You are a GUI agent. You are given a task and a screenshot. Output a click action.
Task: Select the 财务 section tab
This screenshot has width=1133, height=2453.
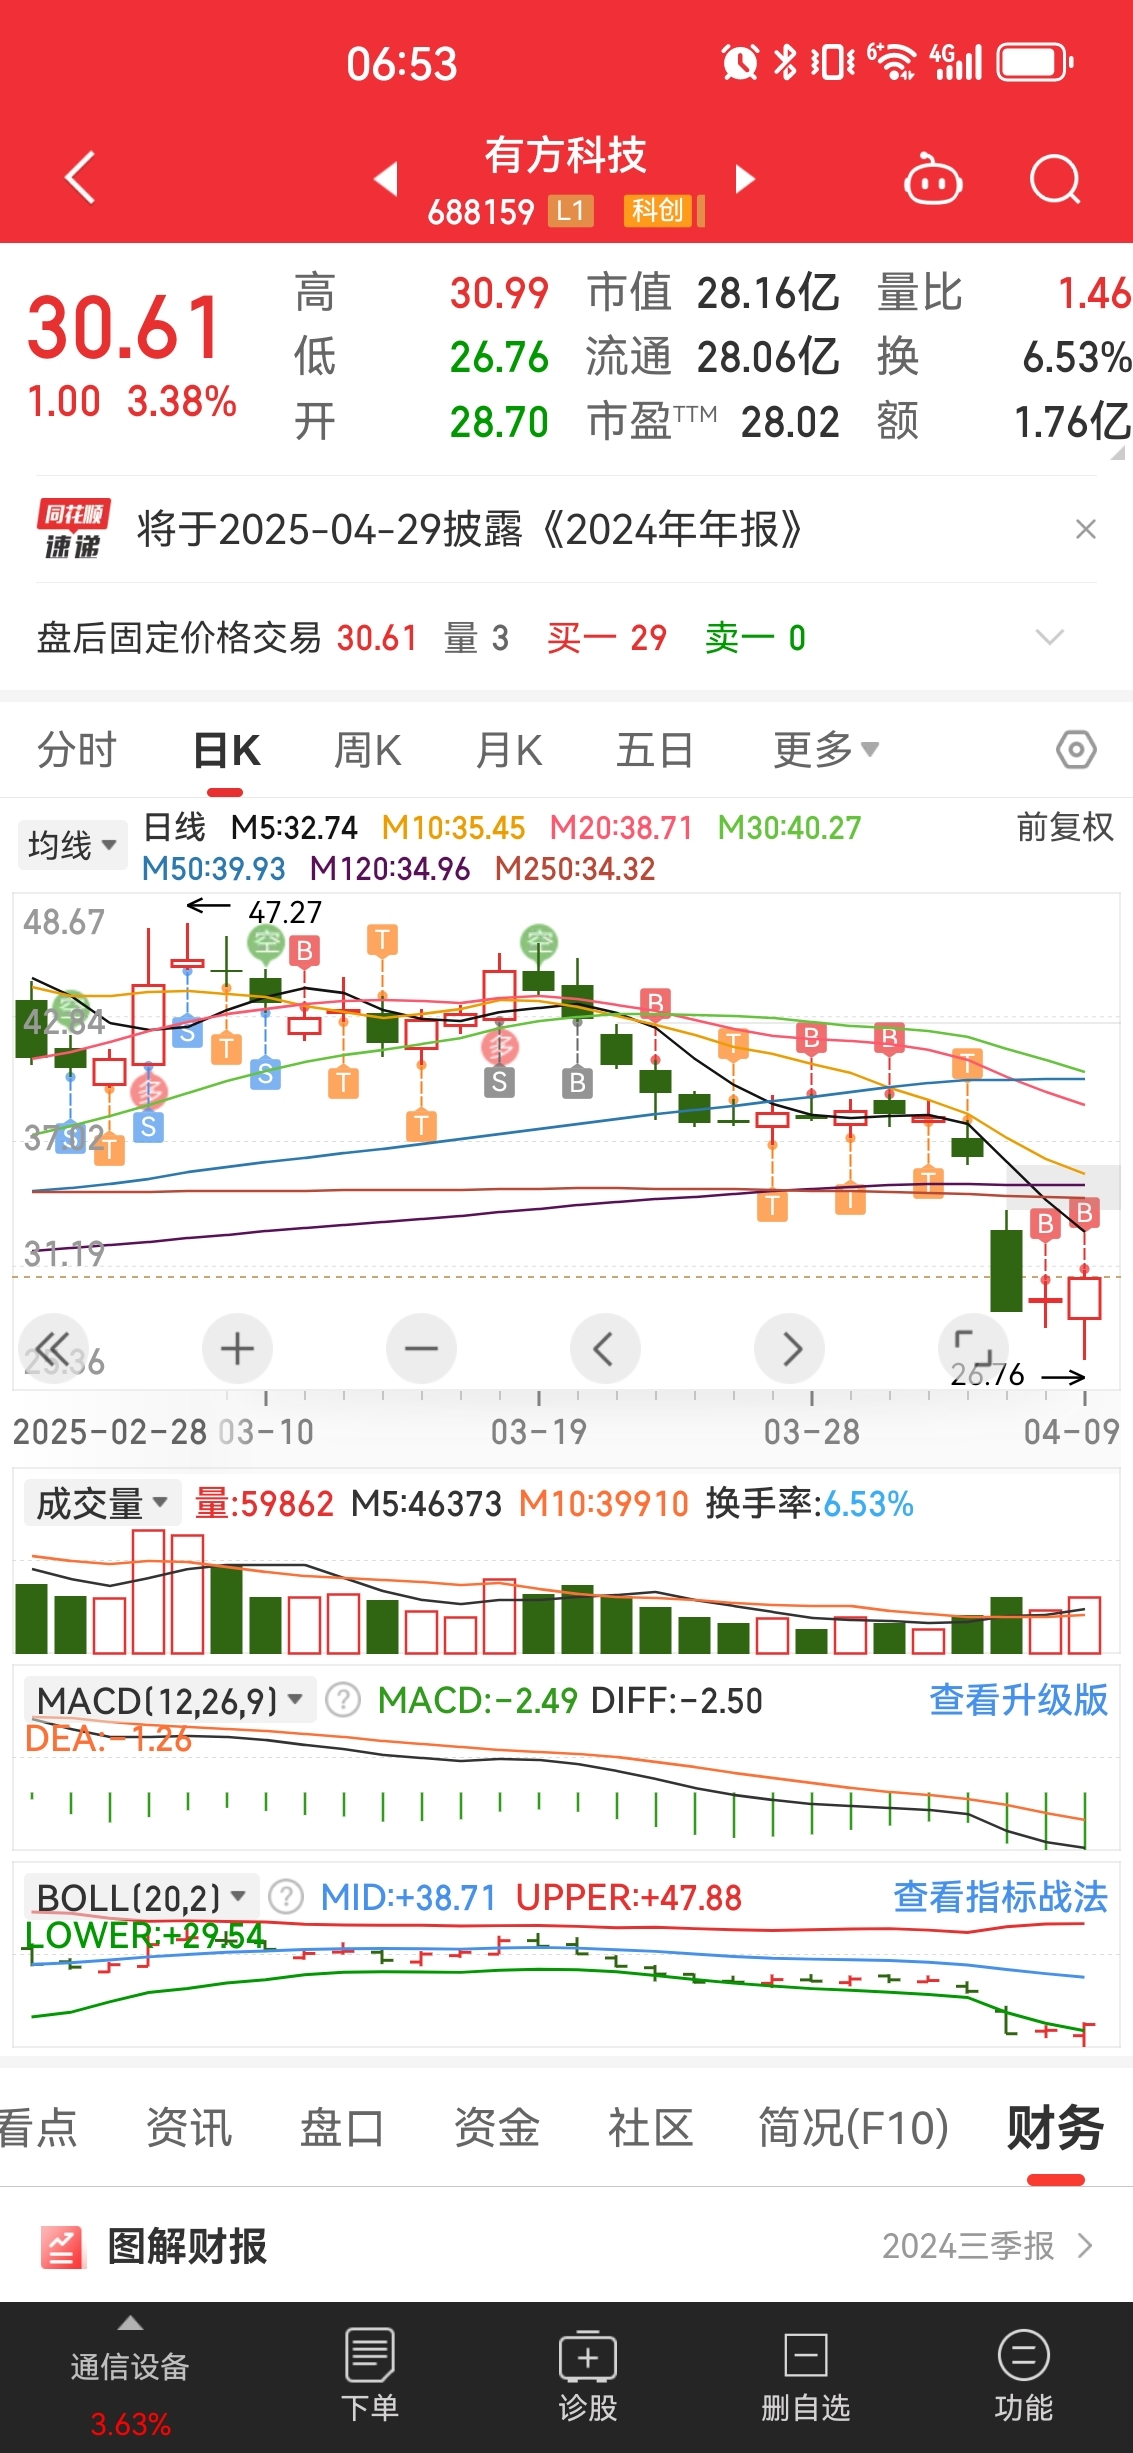(1055, 2127)
